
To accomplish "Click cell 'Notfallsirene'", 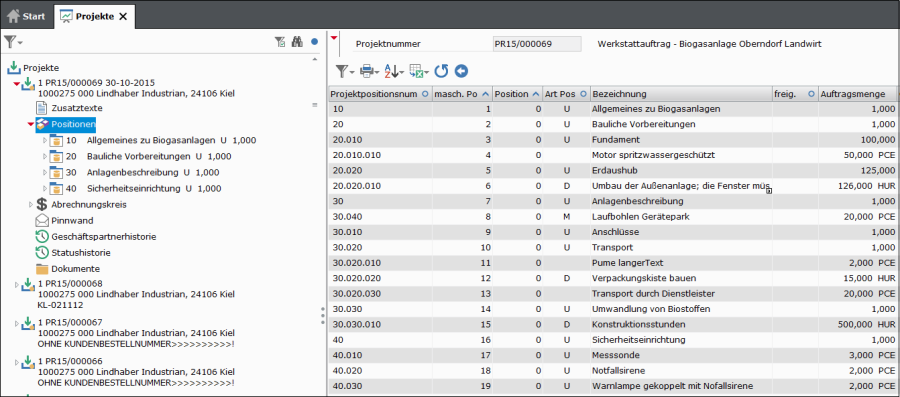I will point(681,371).
